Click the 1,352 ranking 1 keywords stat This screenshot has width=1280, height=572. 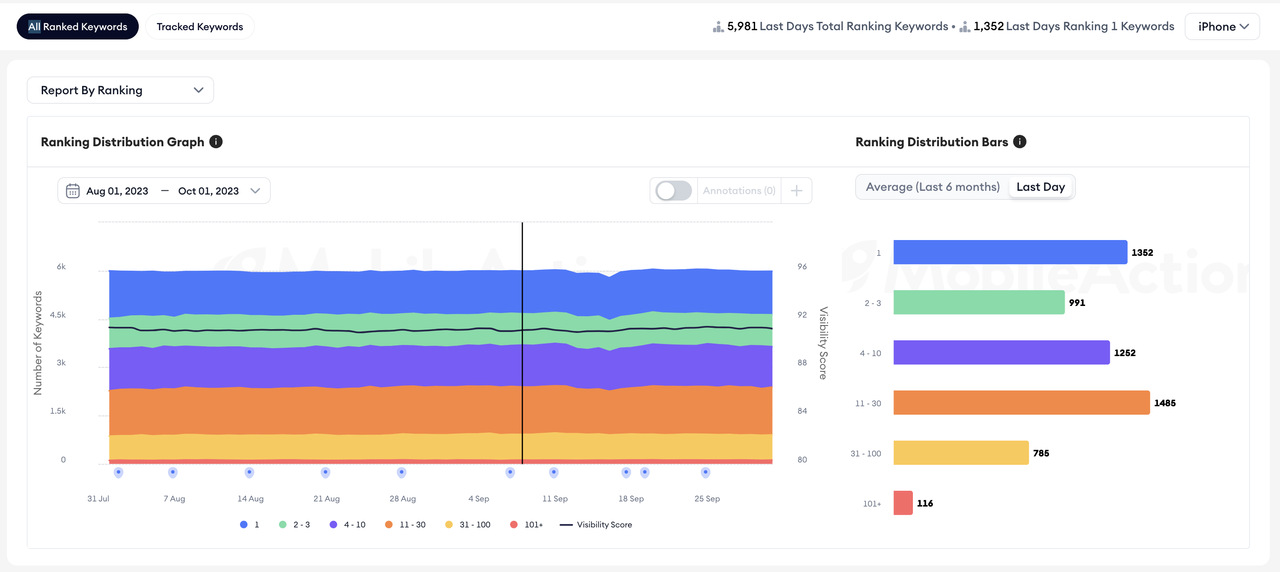1074,27
